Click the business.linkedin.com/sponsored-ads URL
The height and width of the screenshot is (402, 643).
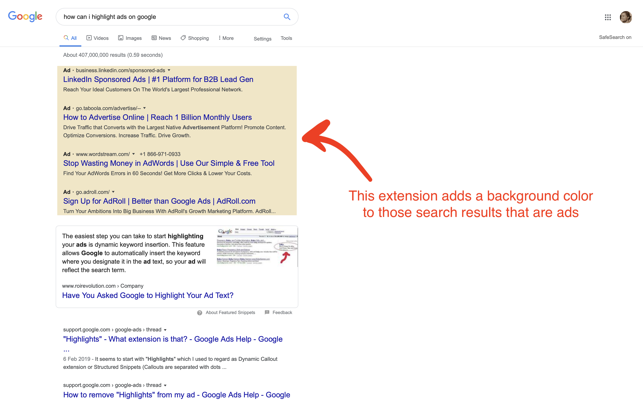pos(121,70)
